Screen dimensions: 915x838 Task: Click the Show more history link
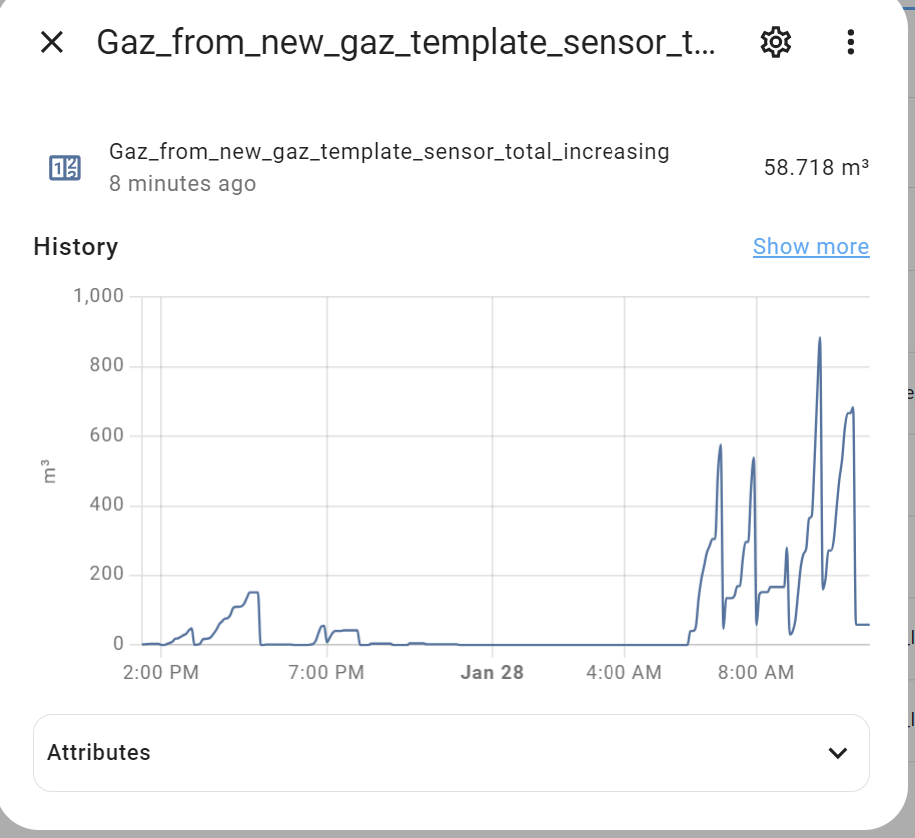(811, 246)
